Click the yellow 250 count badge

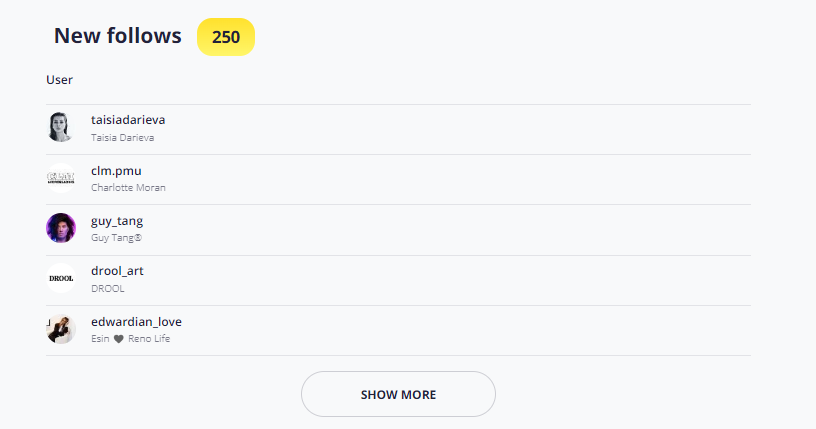[226, 37]
